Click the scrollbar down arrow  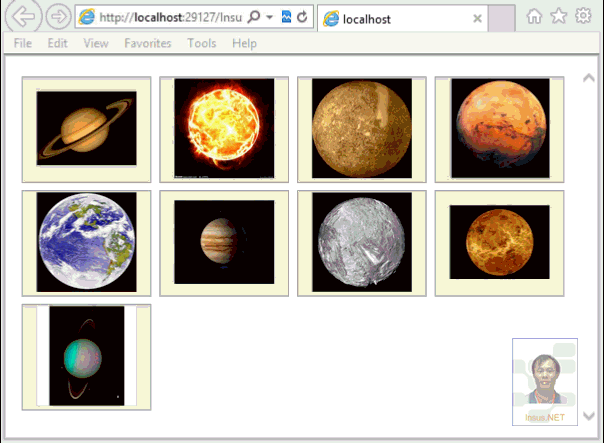588,416
